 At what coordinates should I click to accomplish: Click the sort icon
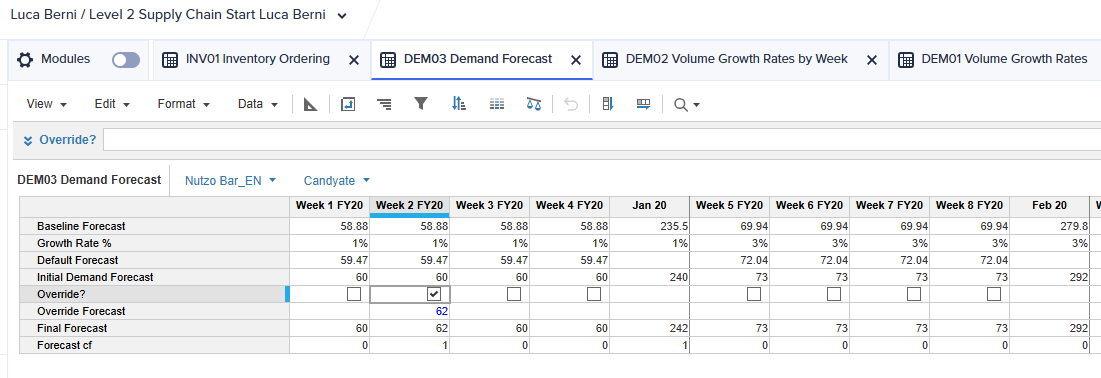pyautogui.click(x=459, y=104)
